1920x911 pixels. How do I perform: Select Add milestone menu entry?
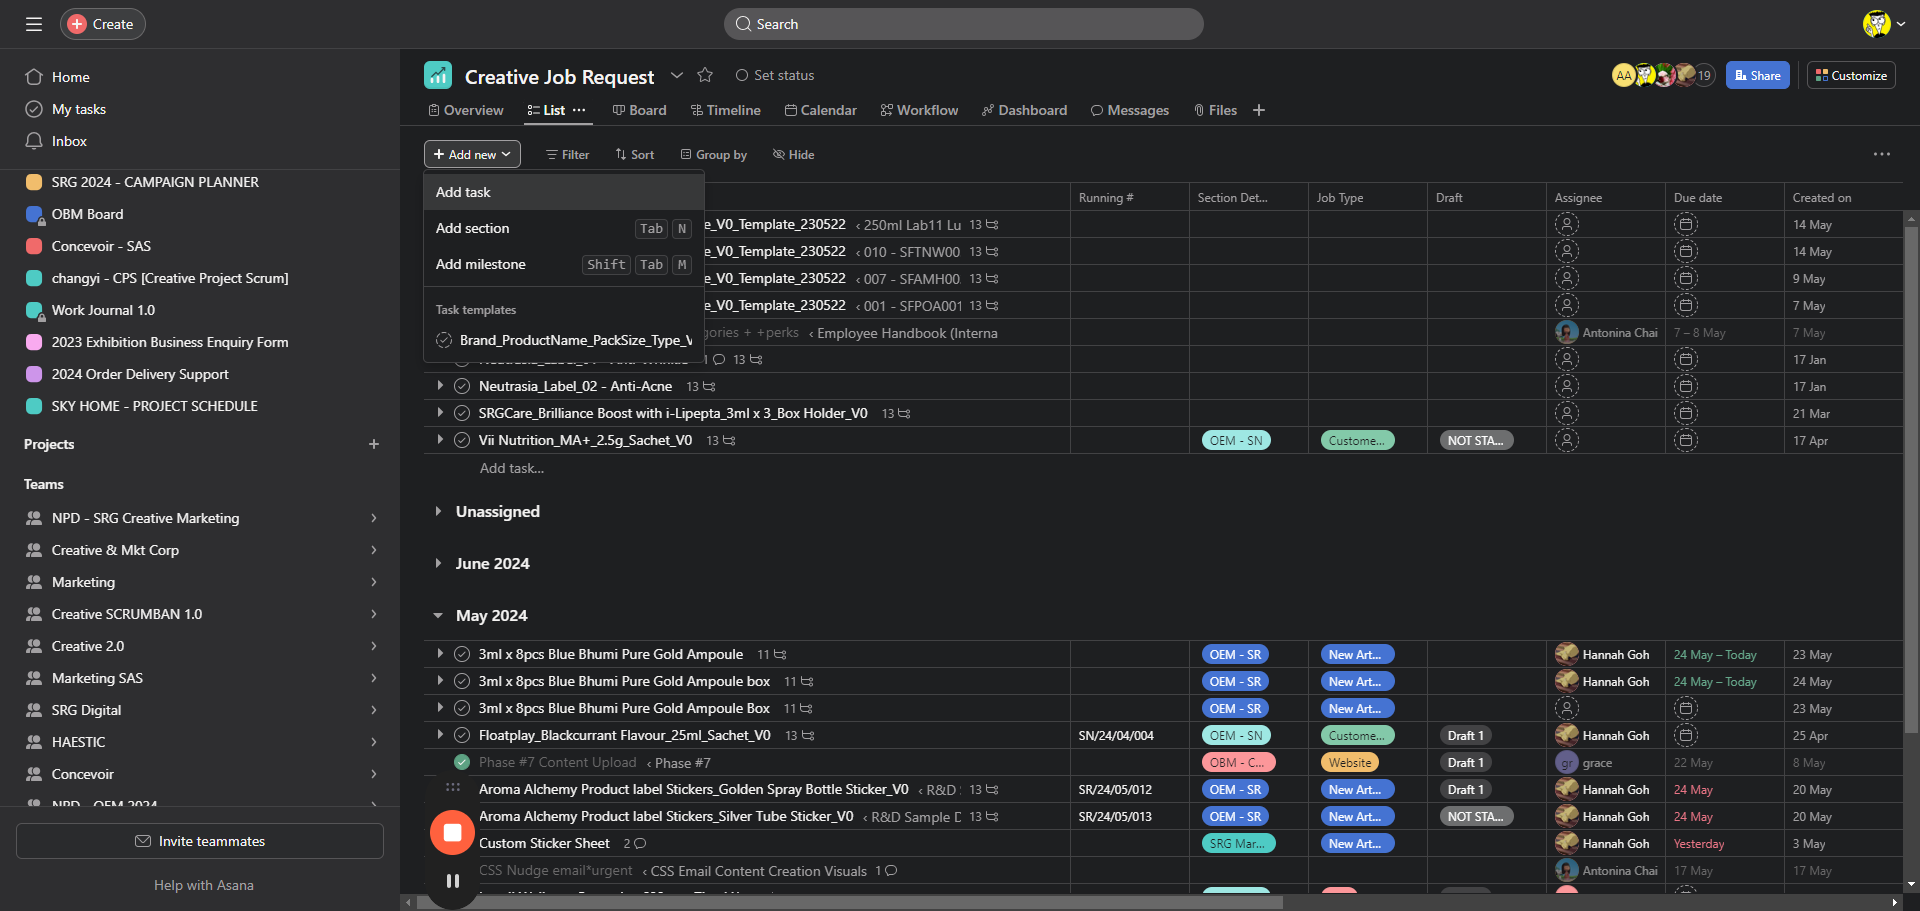click(x=564, y=264)
